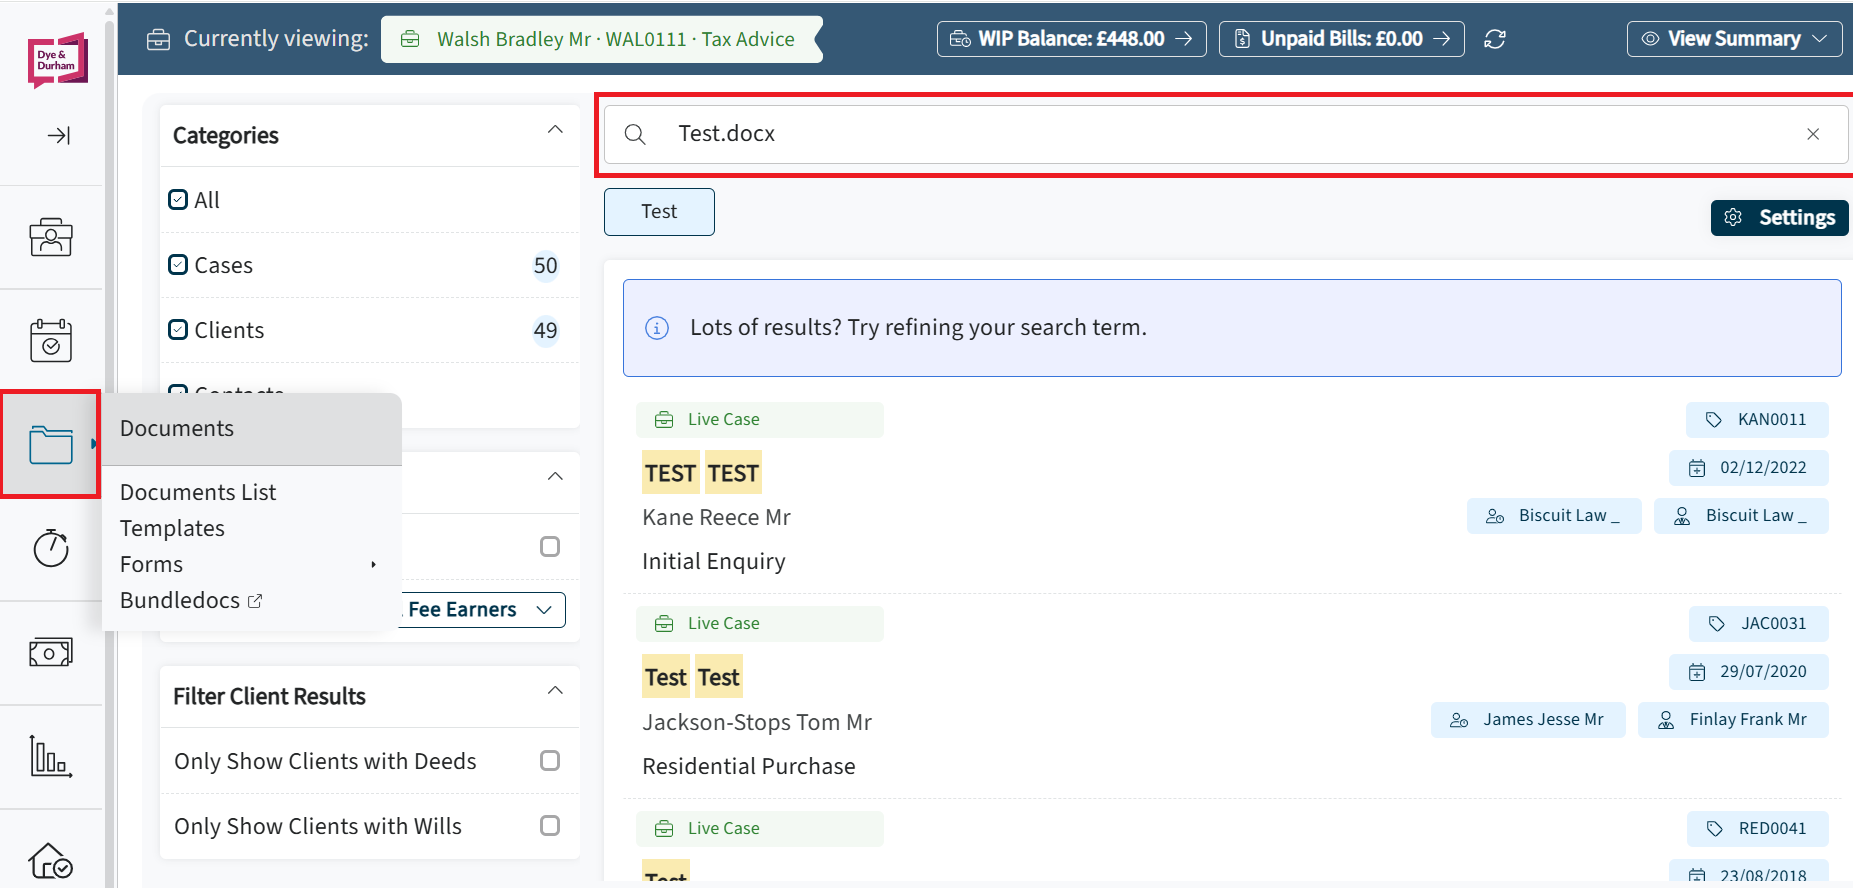Click the Test suggestion chip

659,212
